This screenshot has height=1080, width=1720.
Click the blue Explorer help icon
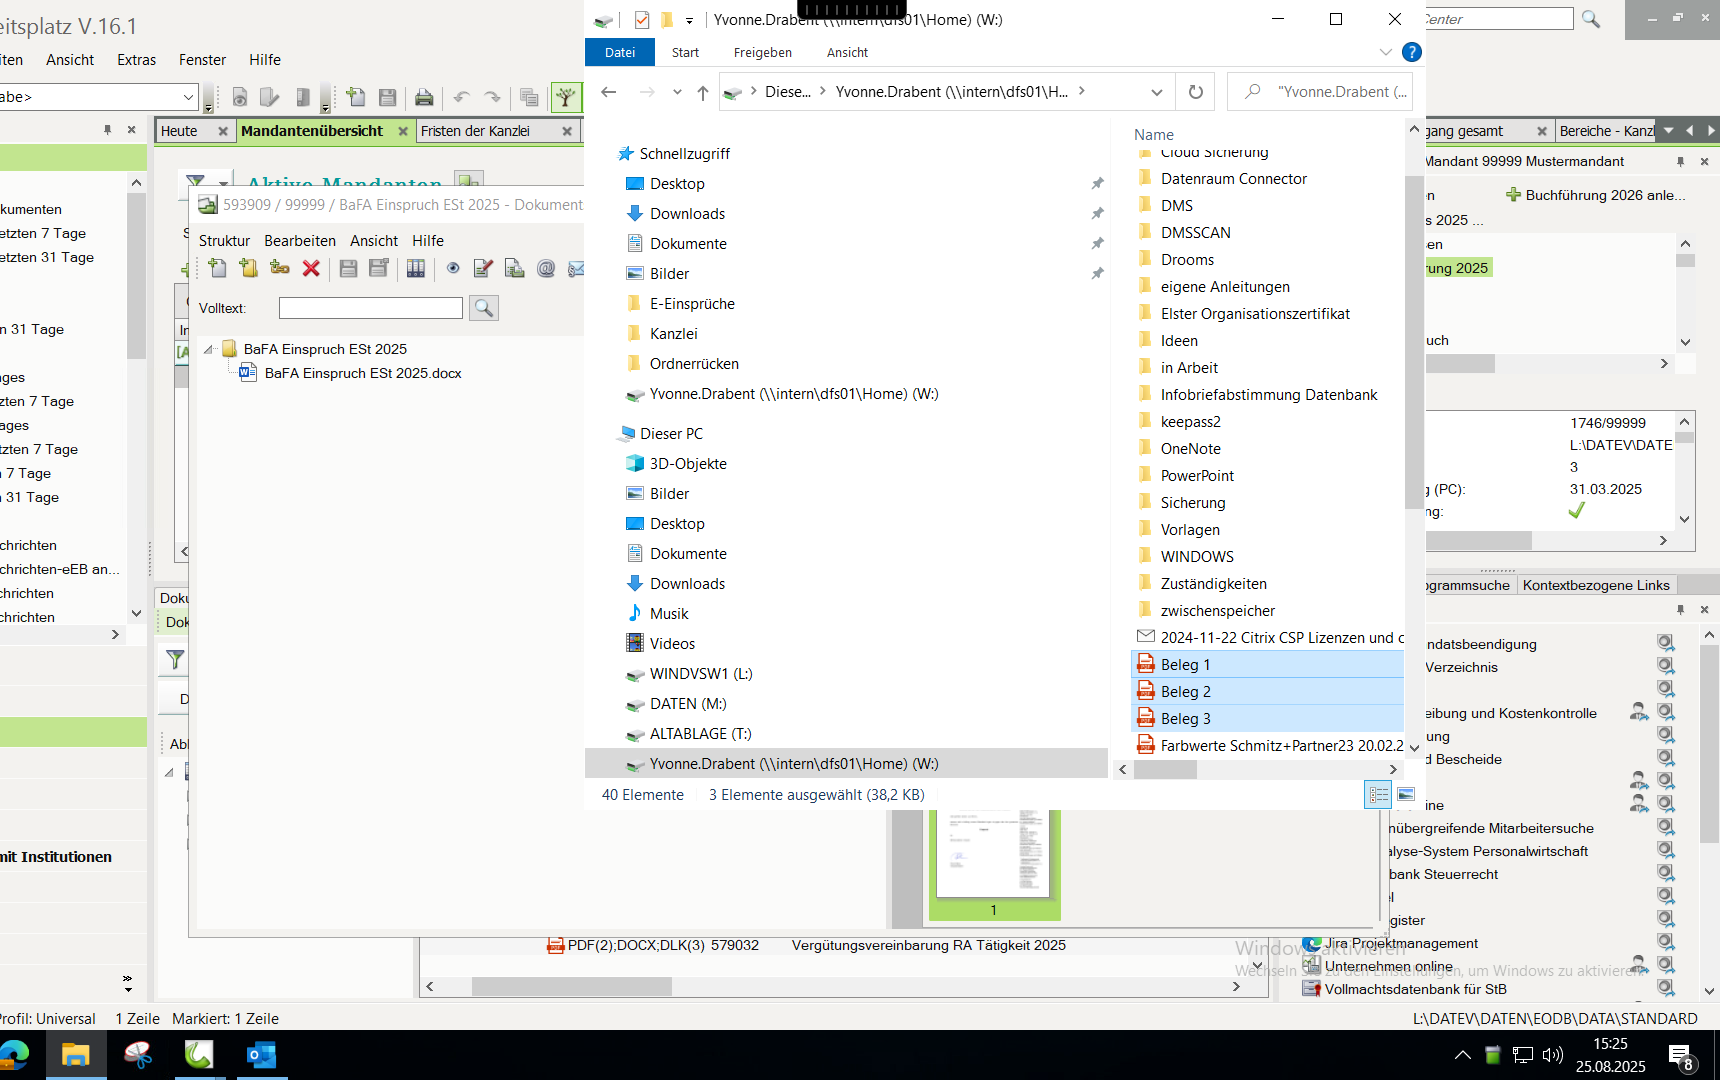point(1411,52)
